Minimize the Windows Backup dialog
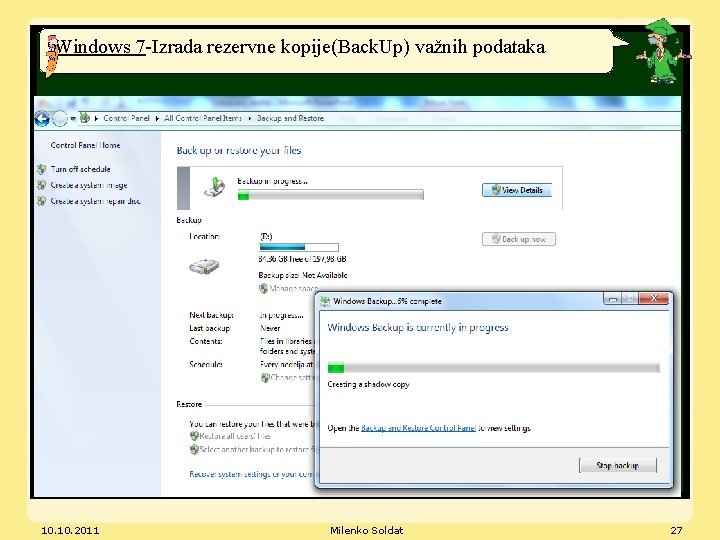Image resolution: width=720 pixels, height=540 pixels. (613, 299)
